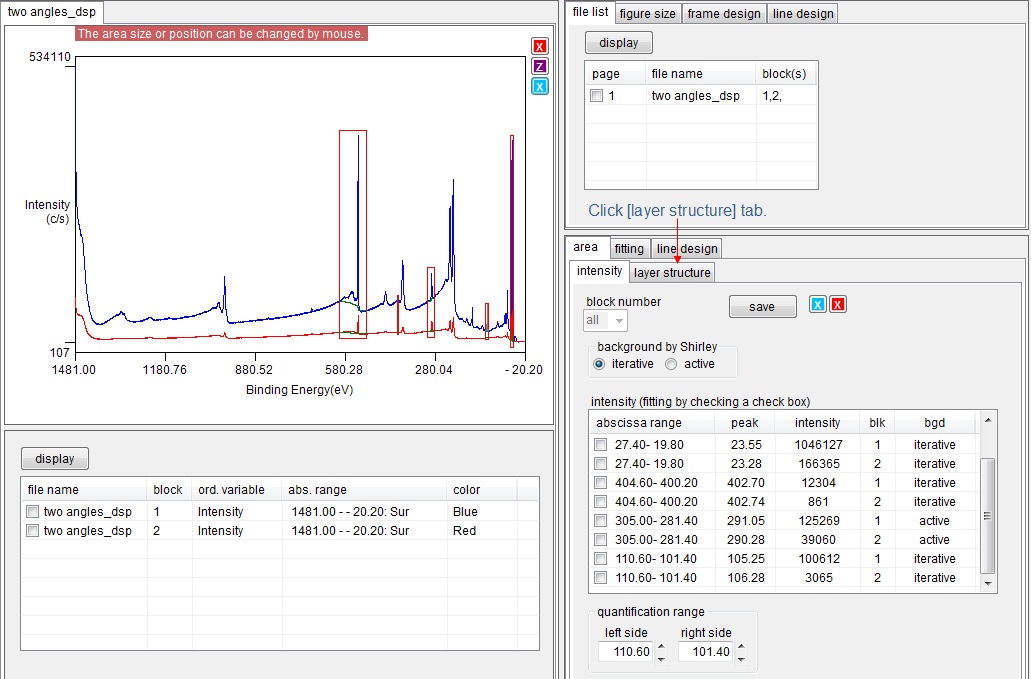Screen dimensions: 1031x679
Task: Check the 305.00-281.40 block 1 row
Action: [601, 521]
